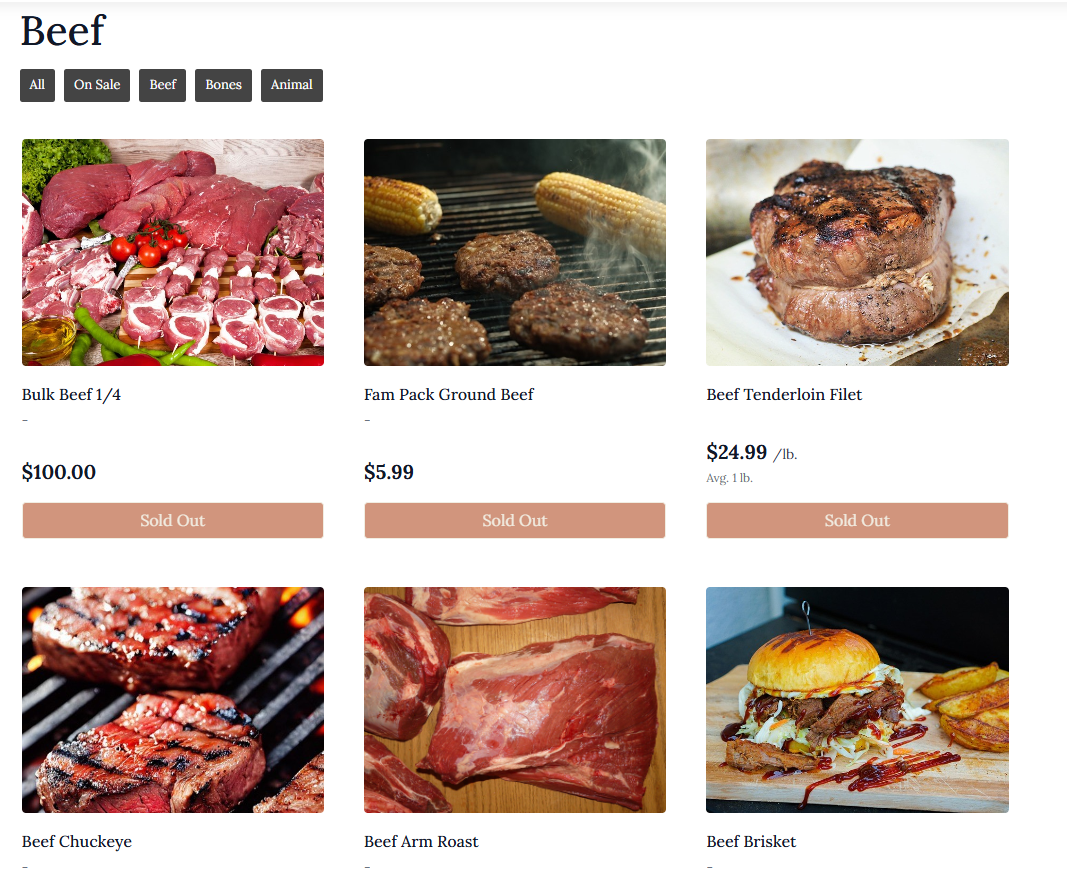Choose the Bones filter
Image resolution: width=1067 pixels, height=870 pixels.
(x=223, y=85)
